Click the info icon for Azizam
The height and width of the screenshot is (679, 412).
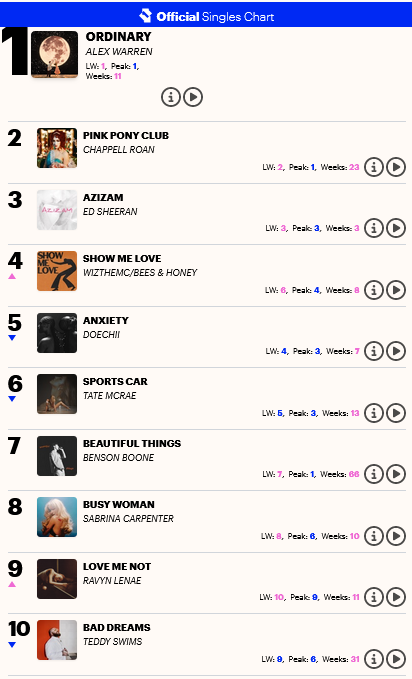pos(374,228)
